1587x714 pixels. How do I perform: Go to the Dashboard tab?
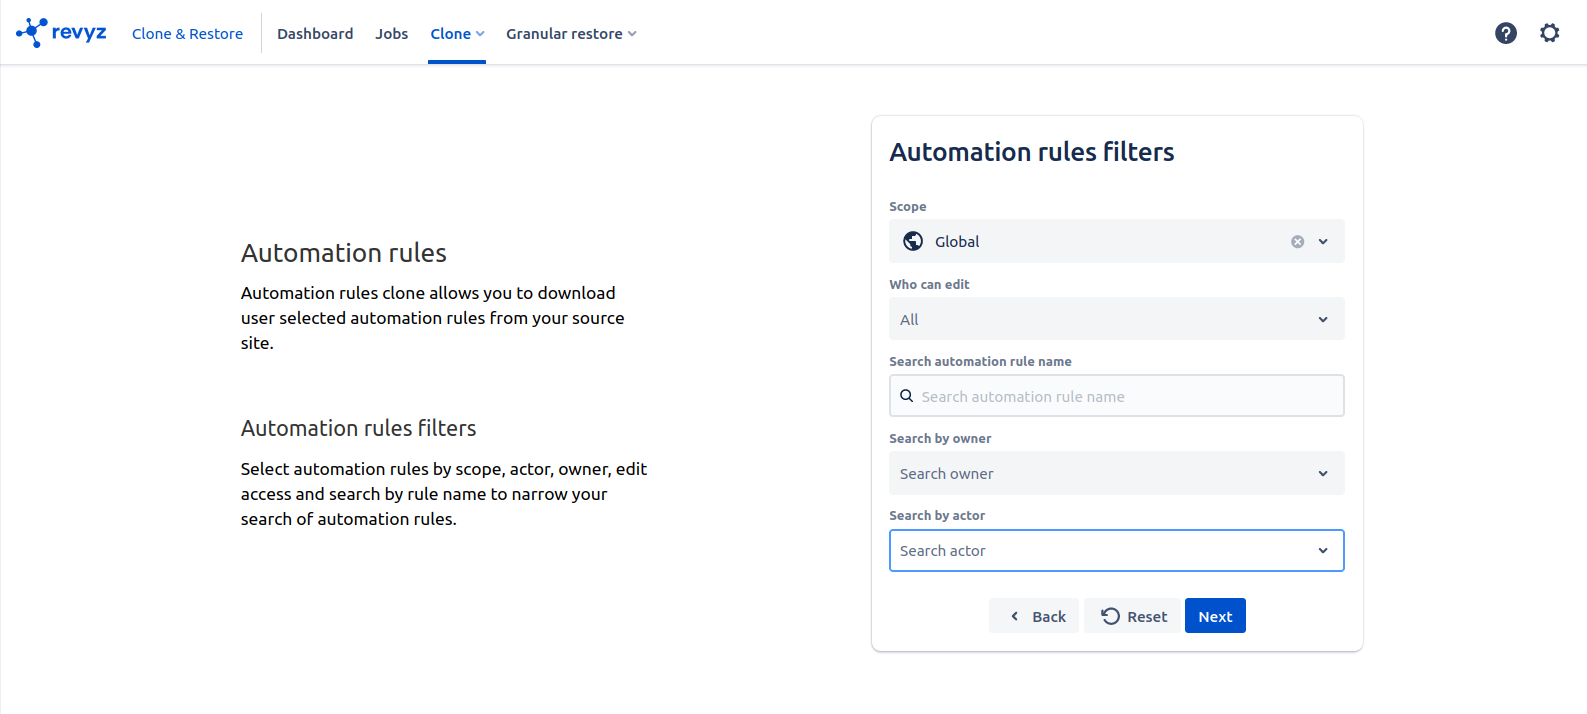[x=315, y=34]
